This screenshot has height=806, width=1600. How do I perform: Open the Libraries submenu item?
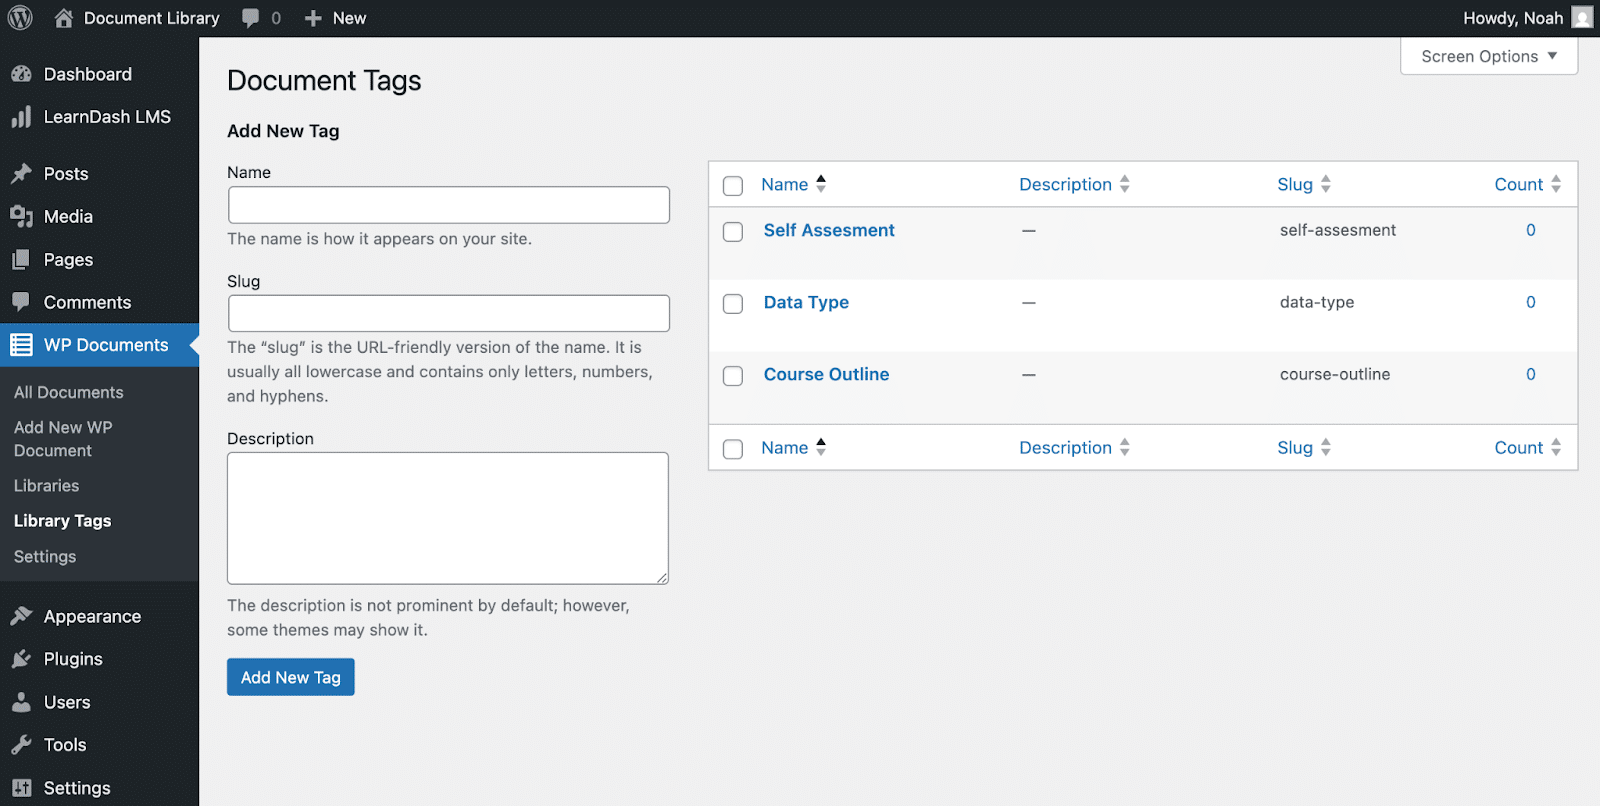click(x=46, y=485)
